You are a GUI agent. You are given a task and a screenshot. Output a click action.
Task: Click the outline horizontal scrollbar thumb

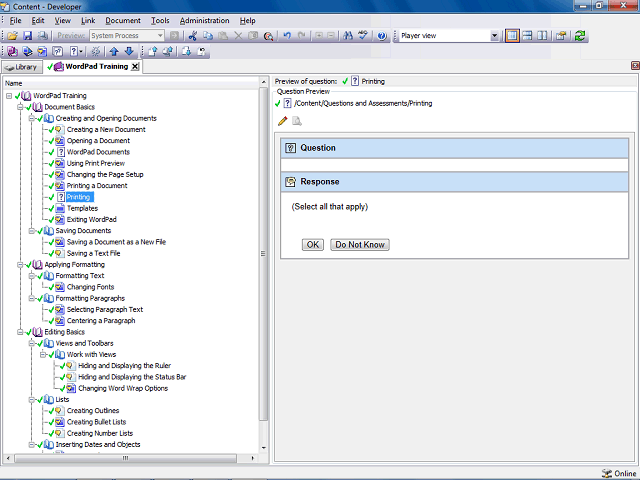[x=126, y=458]
